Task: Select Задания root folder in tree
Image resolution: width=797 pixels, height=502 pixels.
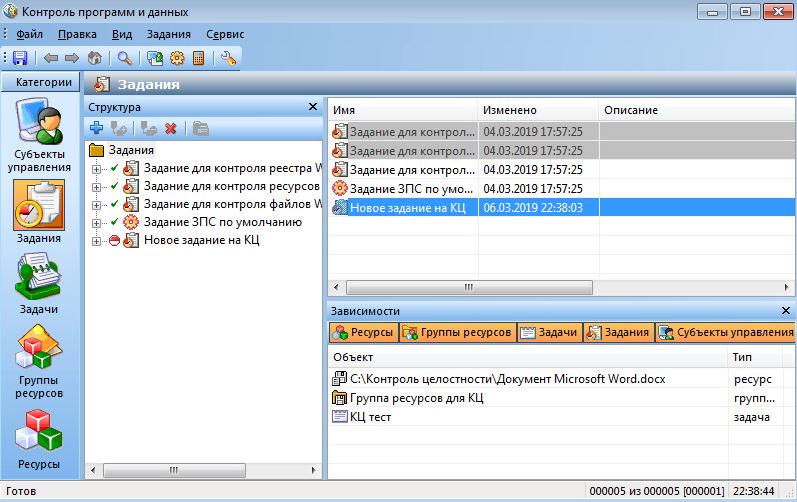Action: (x=131, y=150)
